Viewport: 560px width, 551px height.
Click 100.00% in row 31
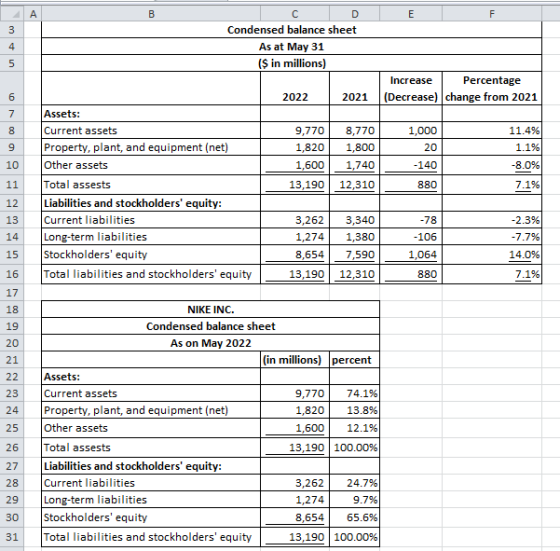(x=354, y=537)
